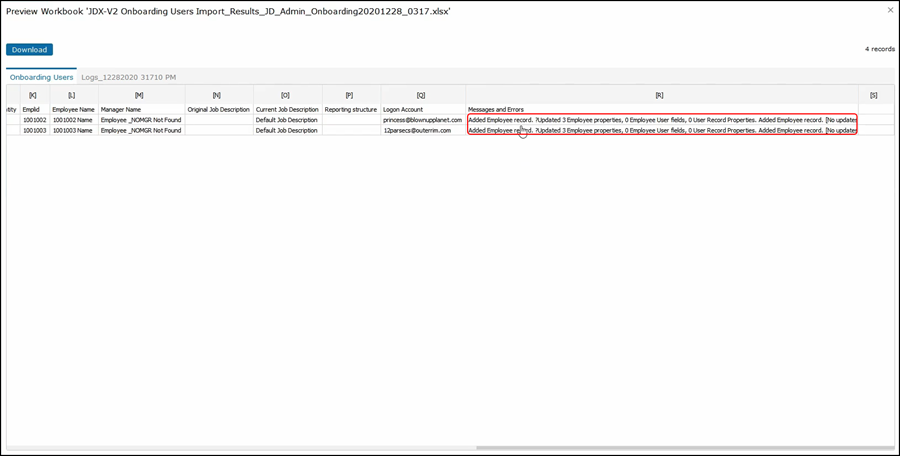This screenshot has width=900, height=457.
Task: Select the [L] column header
Action: [x=73, y=94]
